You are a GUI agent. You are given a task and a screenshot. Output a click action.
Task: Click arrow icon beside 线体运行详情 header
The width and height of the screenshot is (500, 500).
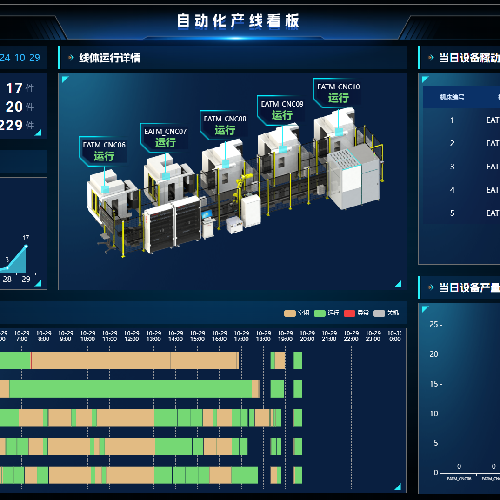(70, 58)
